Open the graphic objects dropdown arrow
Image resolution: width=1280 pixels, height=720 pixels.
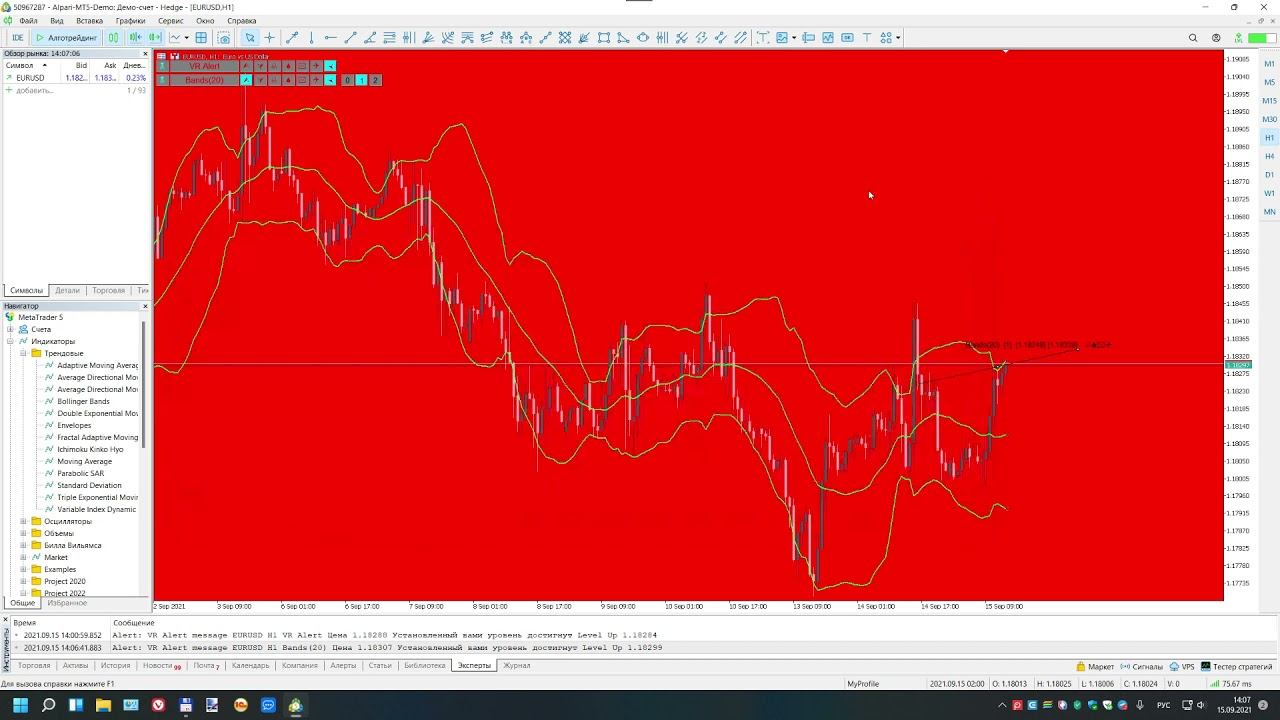pos(793,38)
